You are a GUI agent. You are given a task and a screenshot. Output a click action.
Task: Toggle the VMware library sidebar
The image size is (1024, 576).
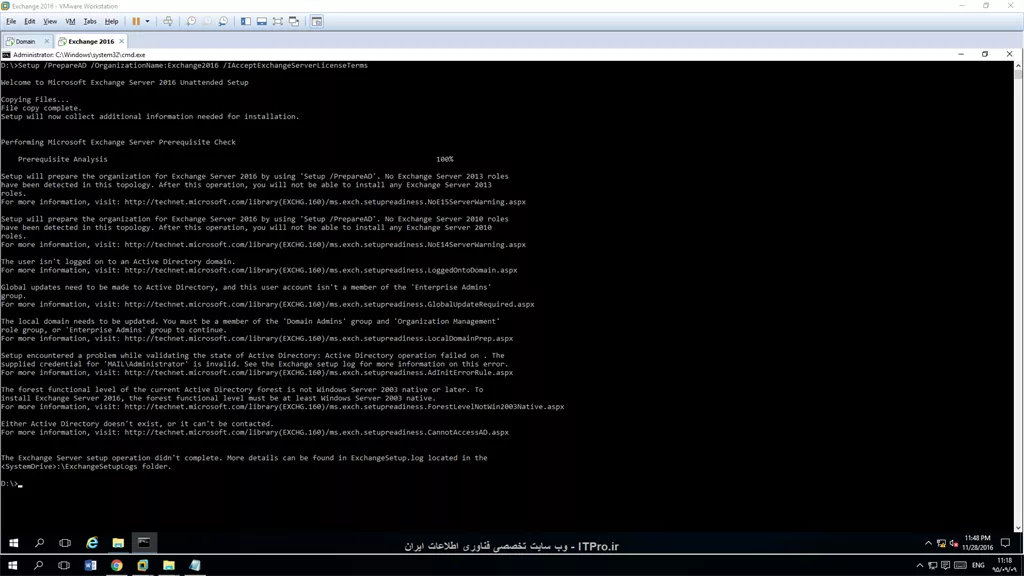click(x=246, y=22)
